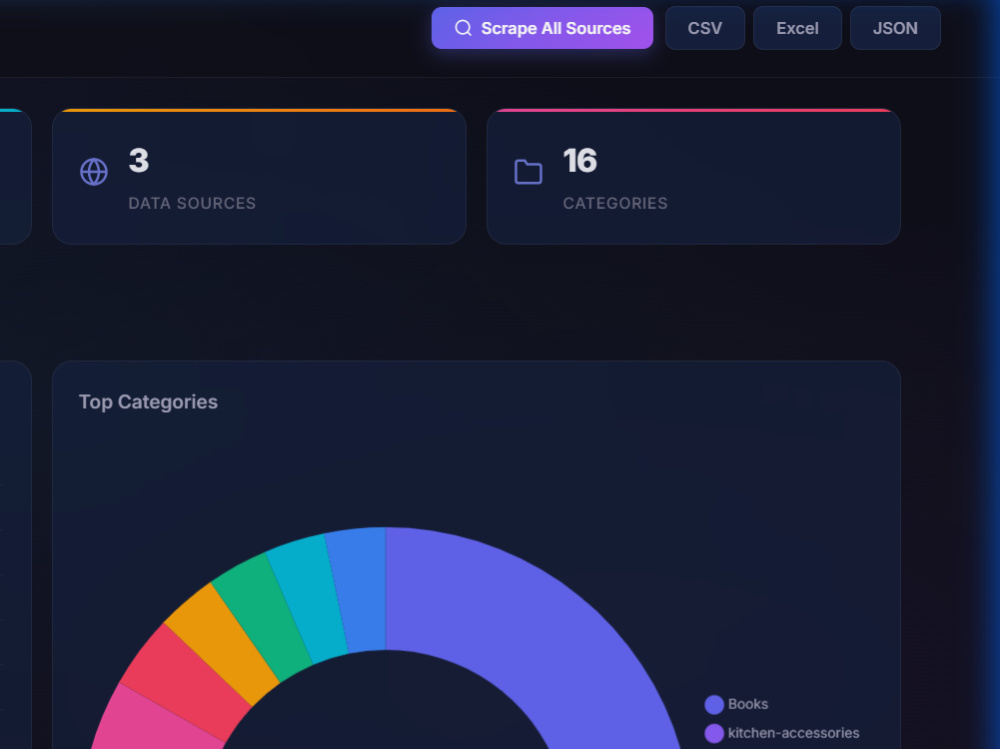This screenshot has width=1000, height=749.
Task: Select the Data Sources count 3
Action: pos(139,160)
